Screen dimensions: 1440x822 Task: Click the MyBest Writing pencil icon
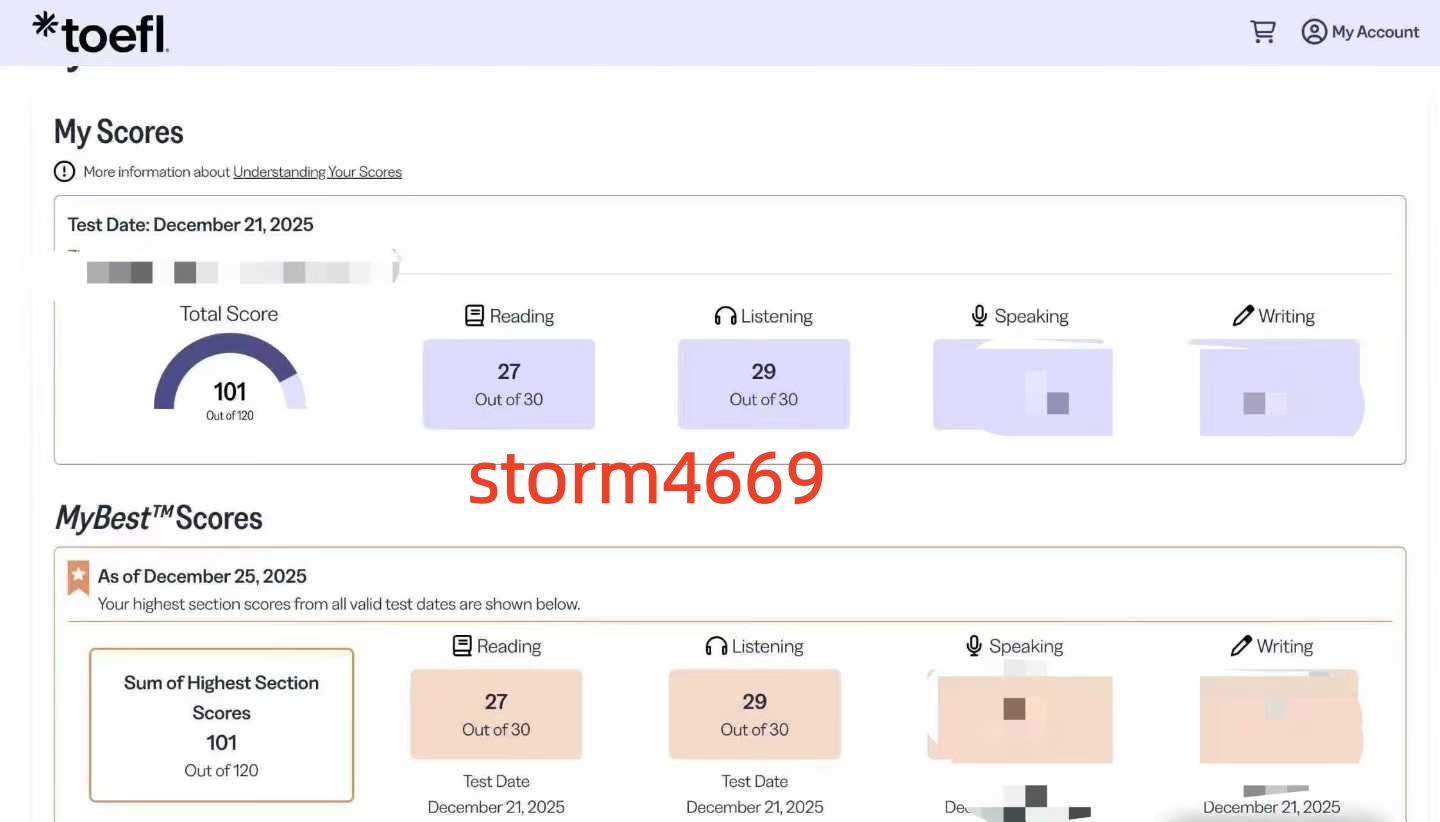(x=1241, y=646)
